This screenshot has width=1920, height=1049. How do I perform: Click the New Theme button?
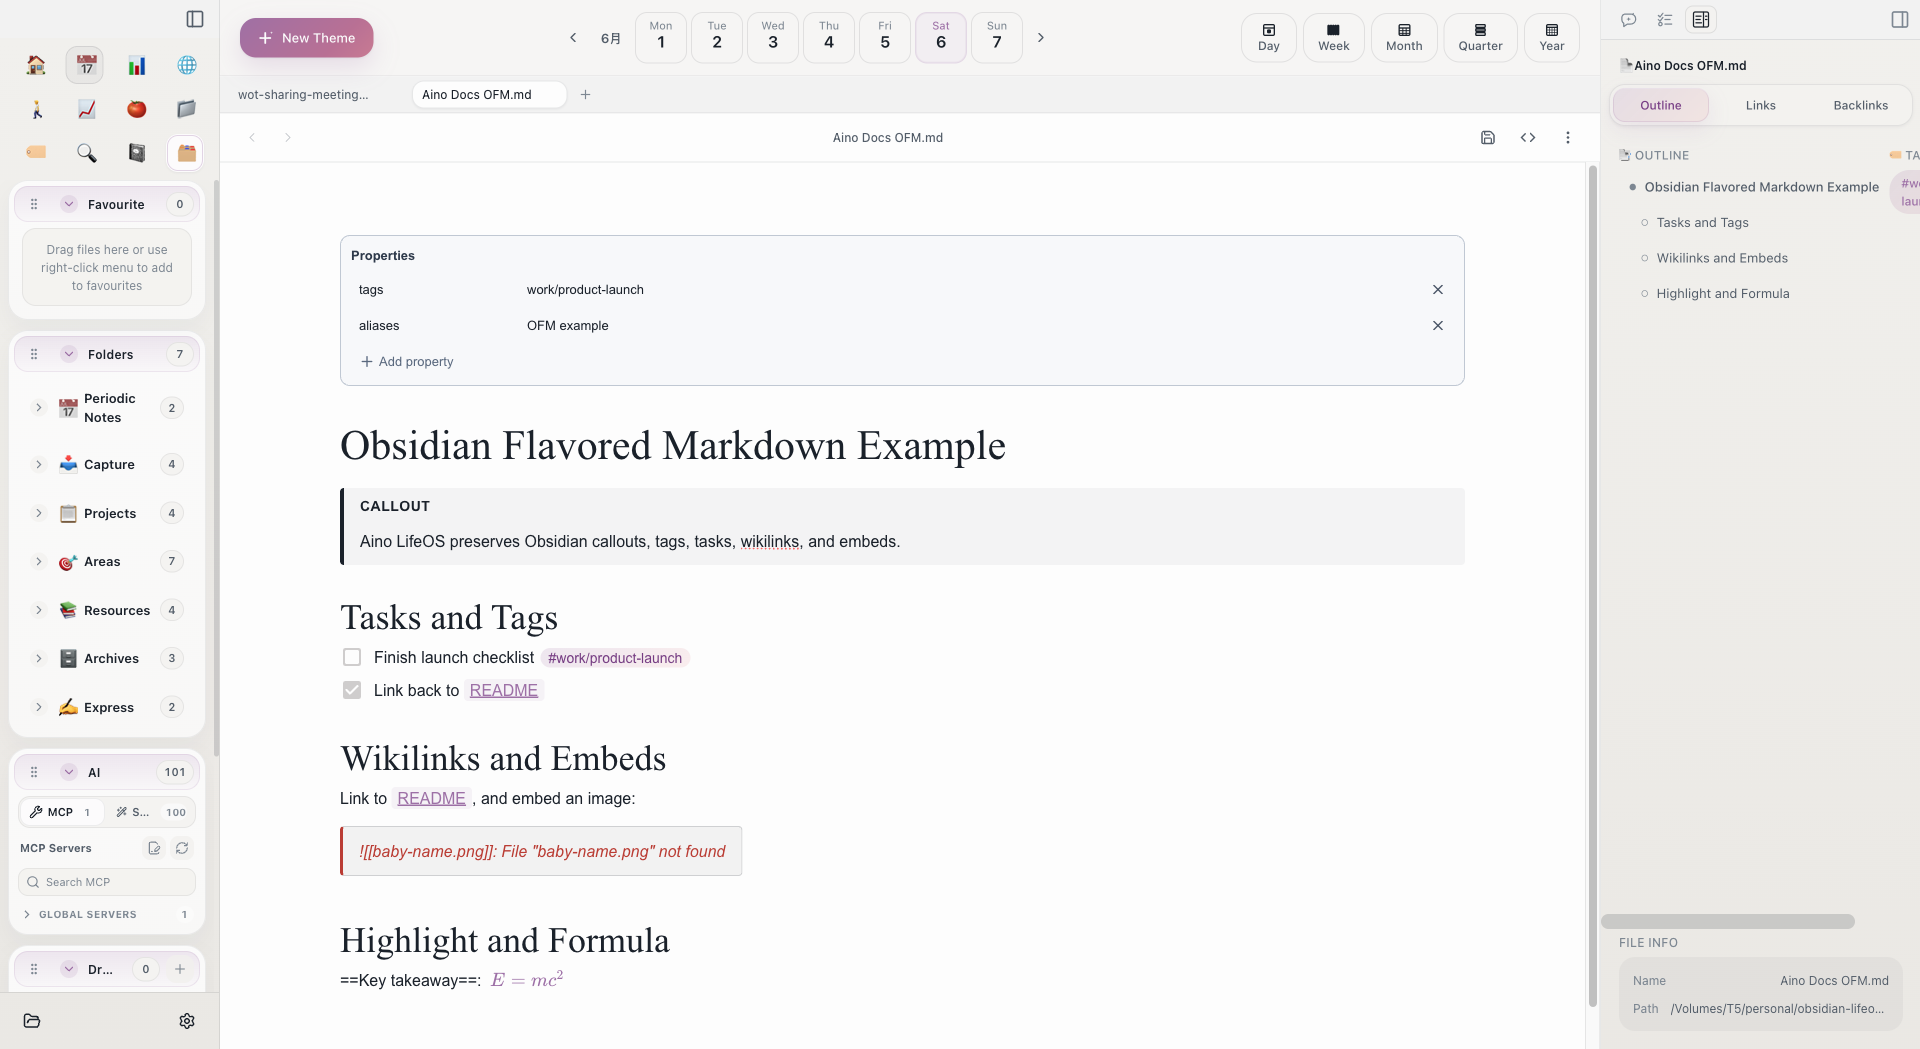(x=306, y=38)
